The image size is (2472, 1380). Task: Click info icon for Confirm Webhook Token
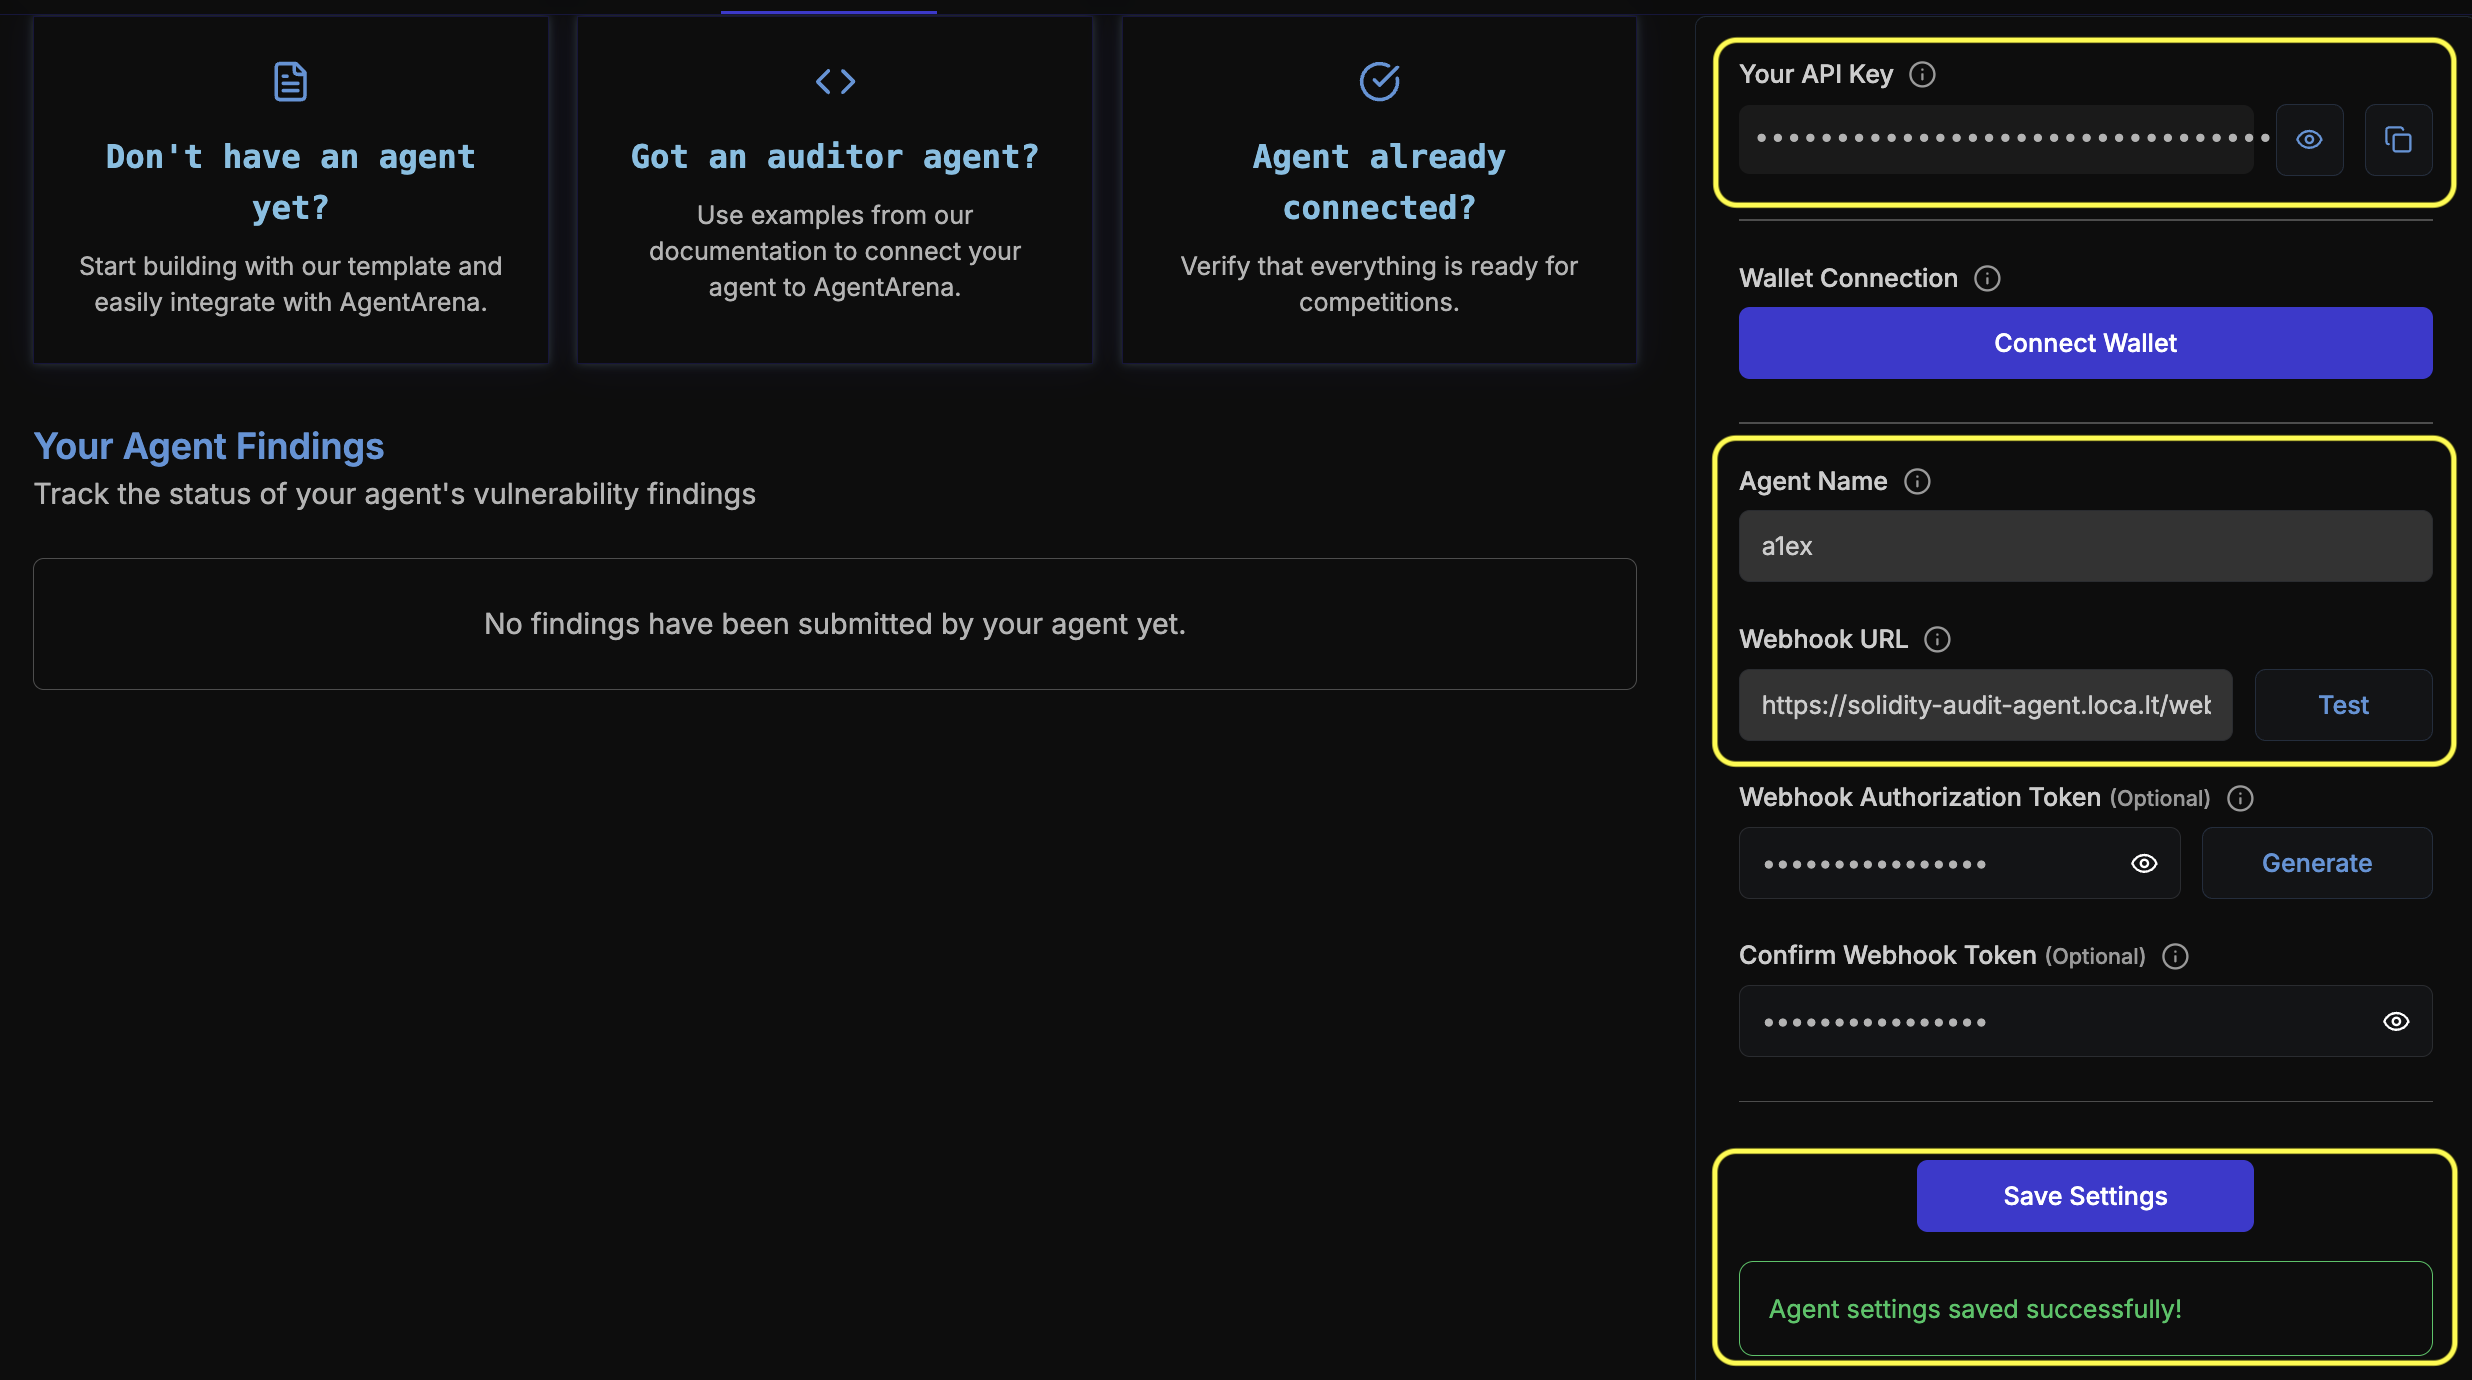(2175, 957)
